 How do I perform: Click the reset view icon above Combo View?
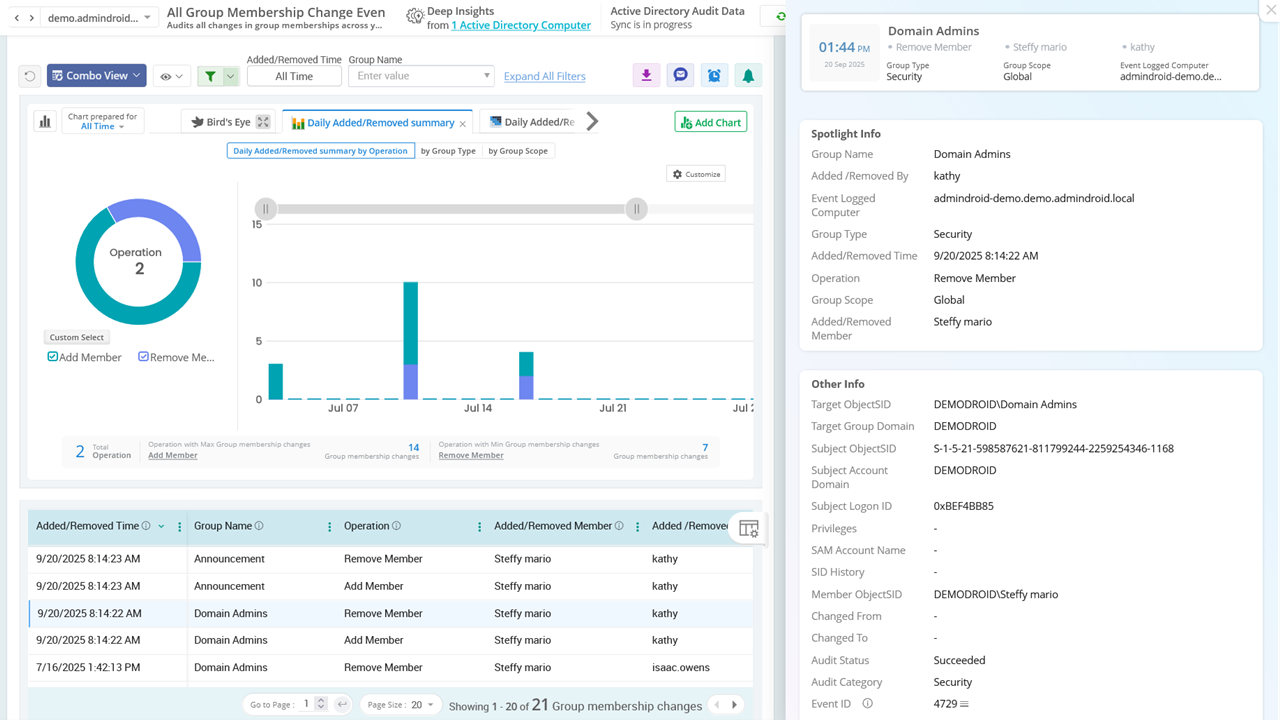(28, 74)
